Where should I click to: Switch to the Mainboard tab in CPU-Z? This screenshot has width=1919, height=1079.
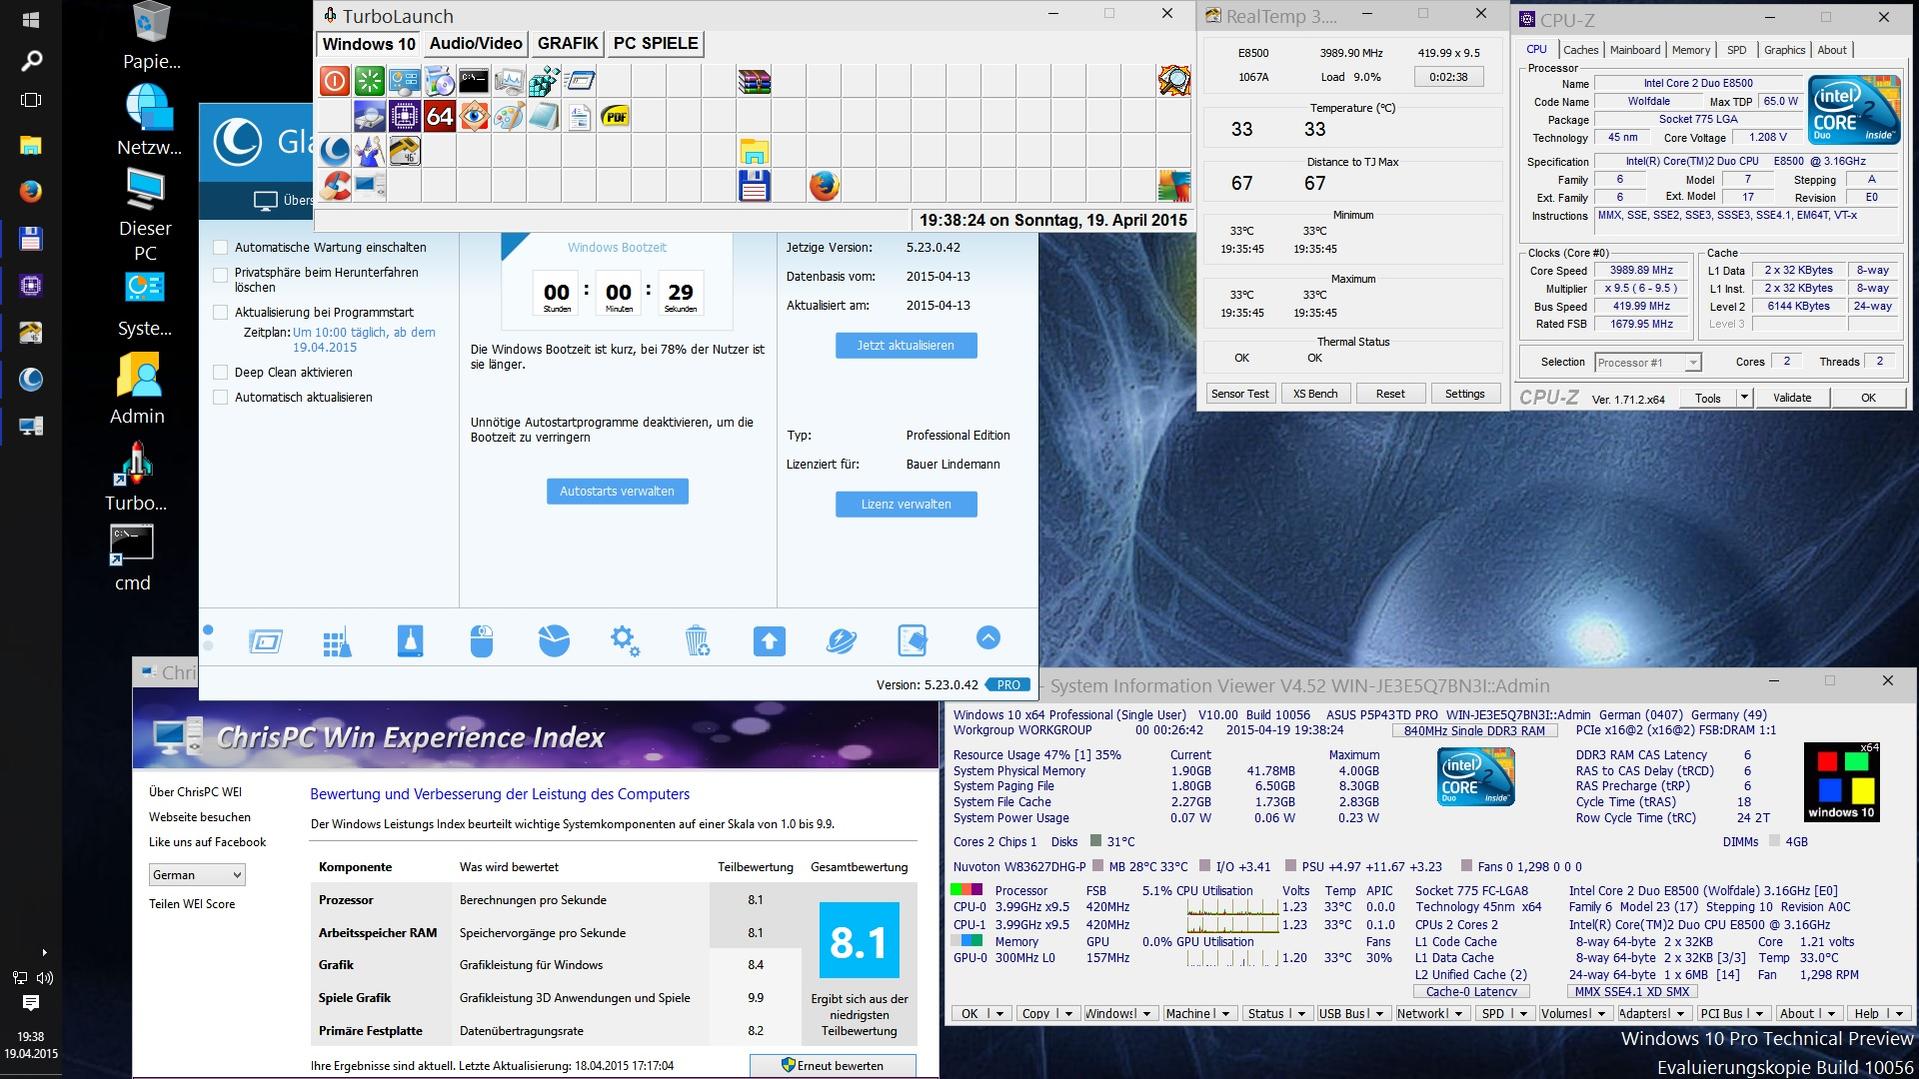click(1635, 50)
